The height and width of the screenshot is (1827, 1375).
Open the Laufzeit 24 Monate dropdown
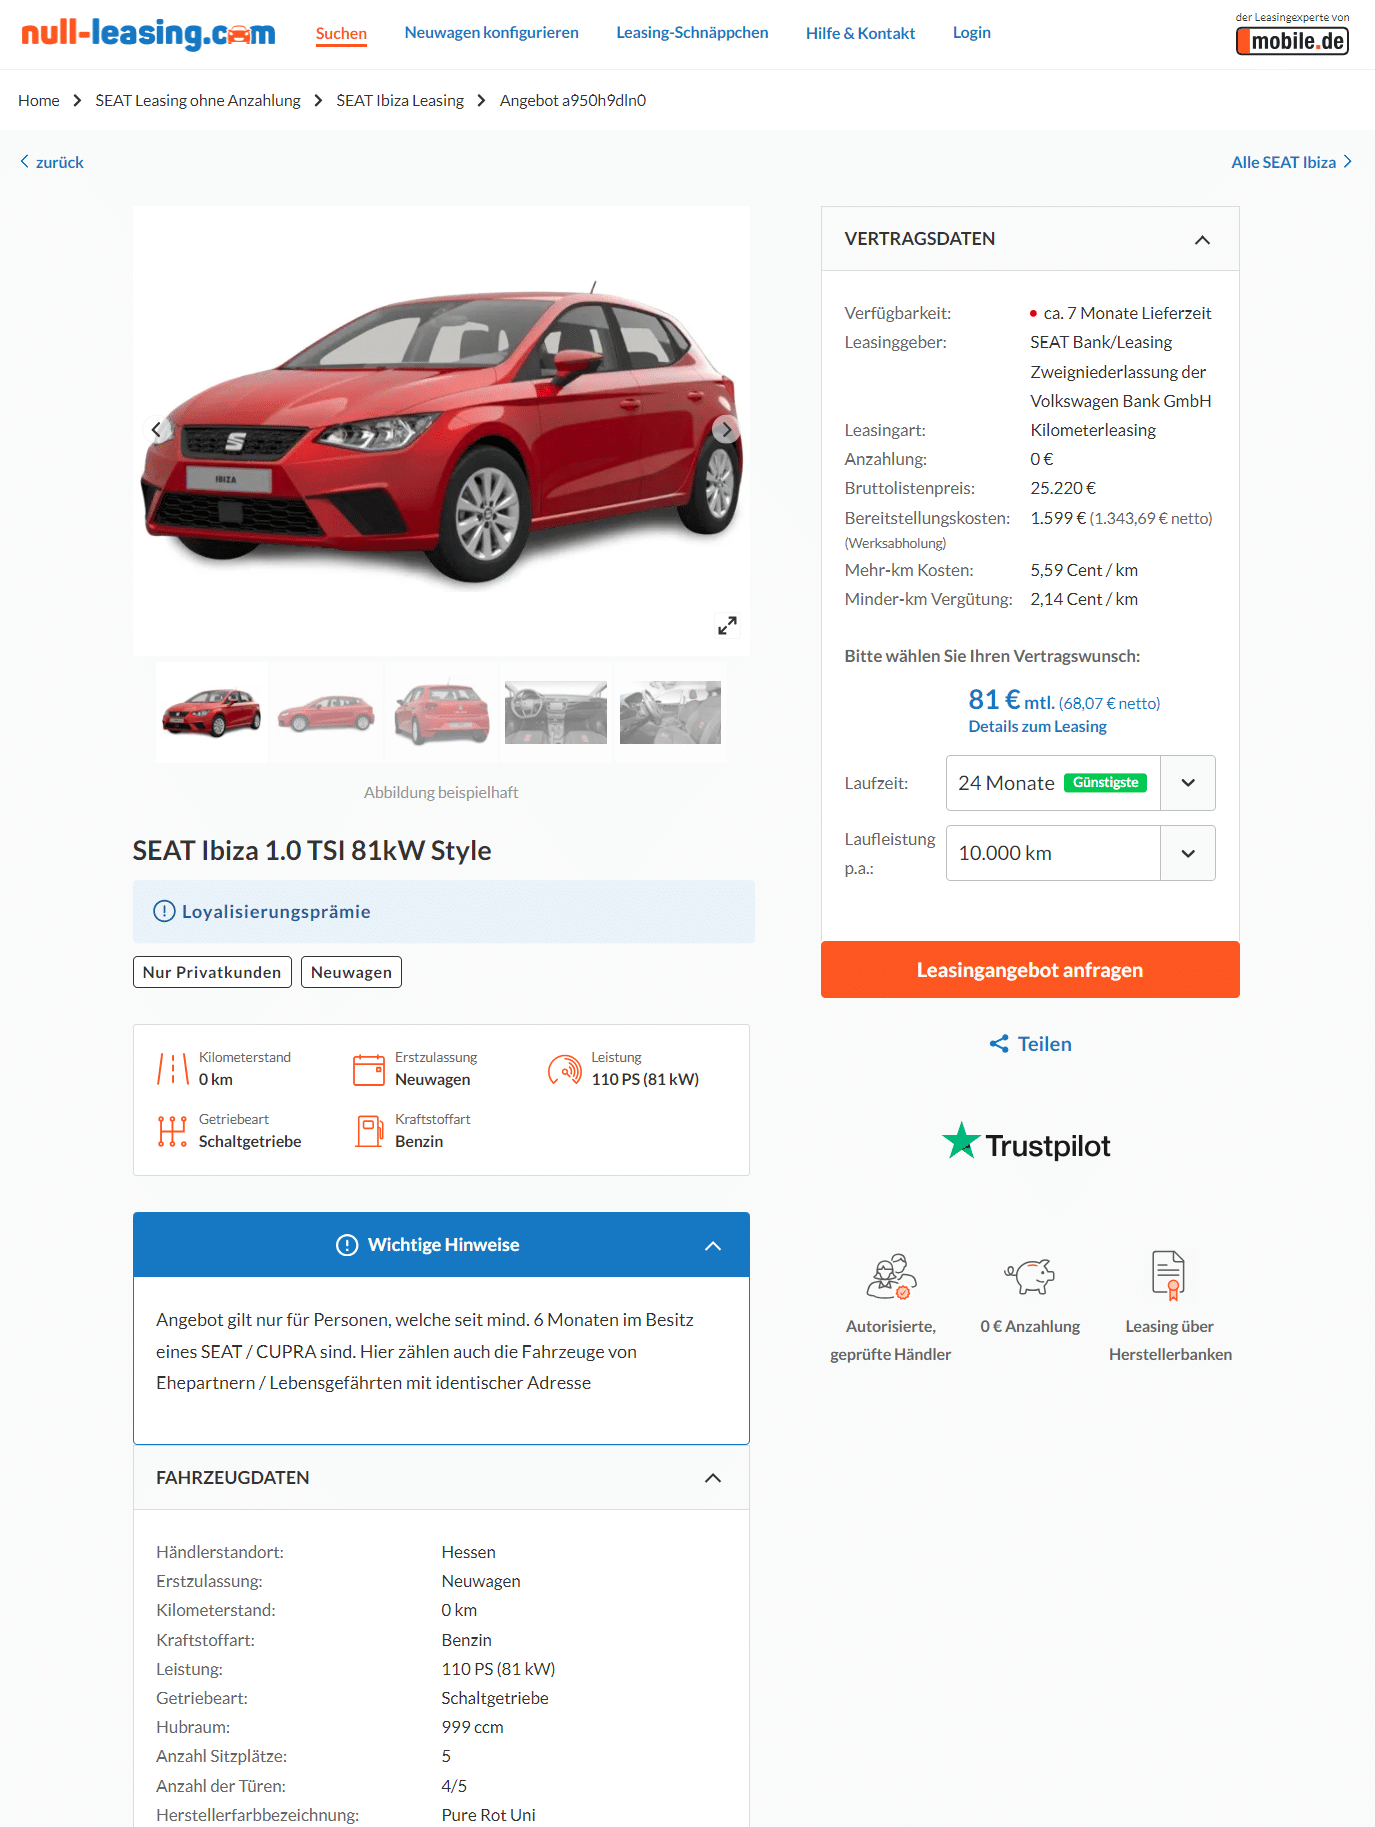tap(1080, 783)
